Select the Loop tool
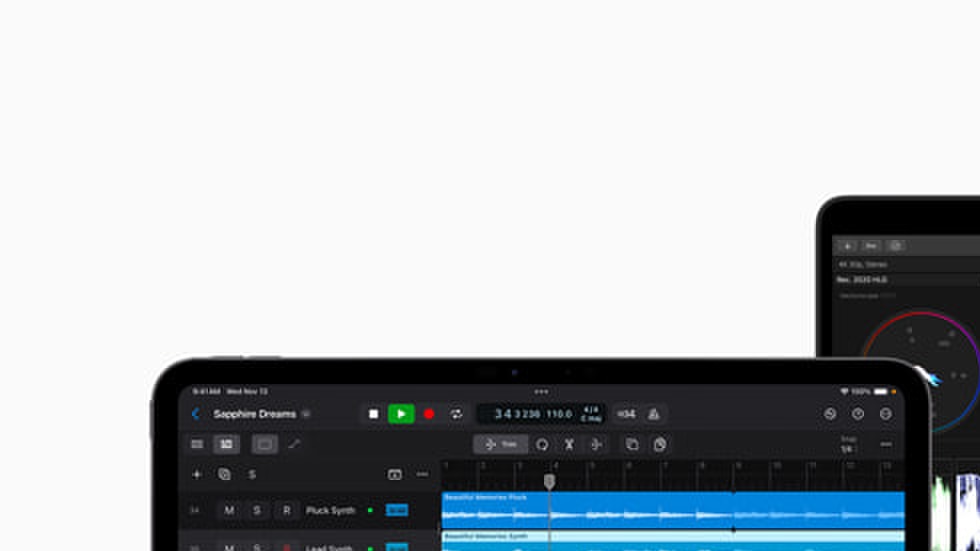The height and width of the screenshot is (551, 980). [x=542, y=444]
